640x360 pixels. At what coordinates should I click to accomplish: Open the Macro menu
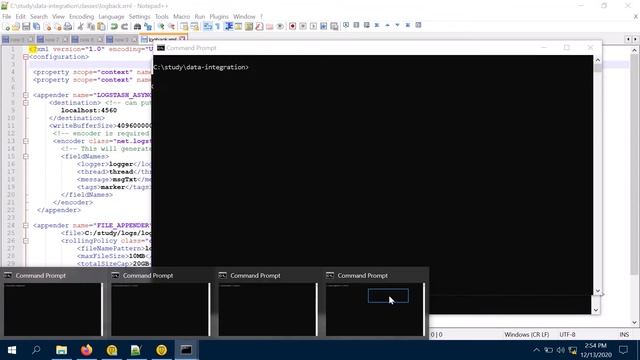181,16
